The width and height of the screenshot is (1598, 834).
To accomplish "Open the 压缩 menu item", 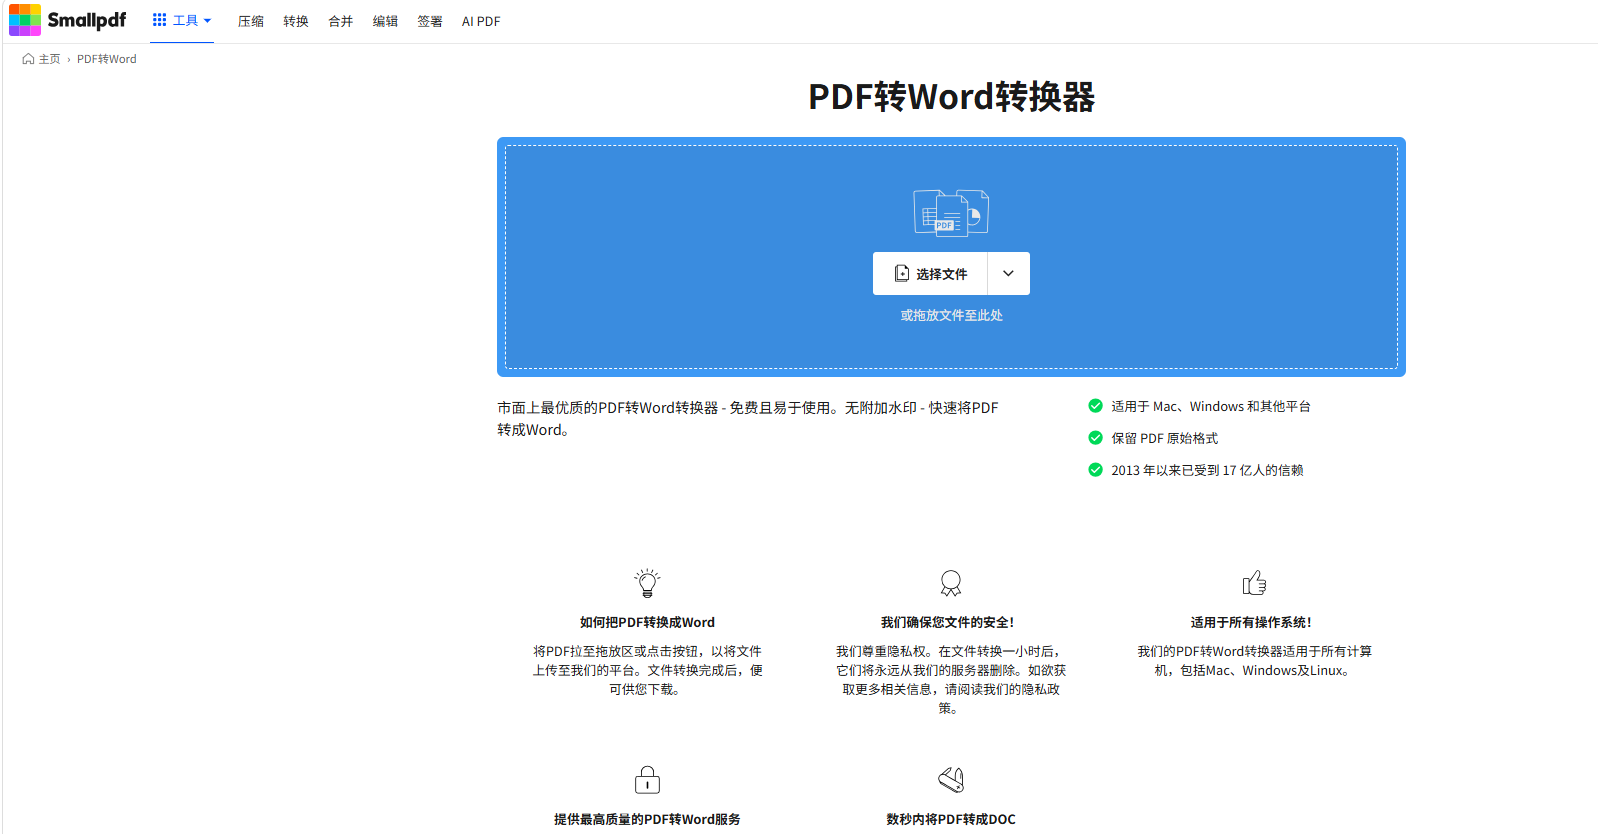I will click(251, 21).
